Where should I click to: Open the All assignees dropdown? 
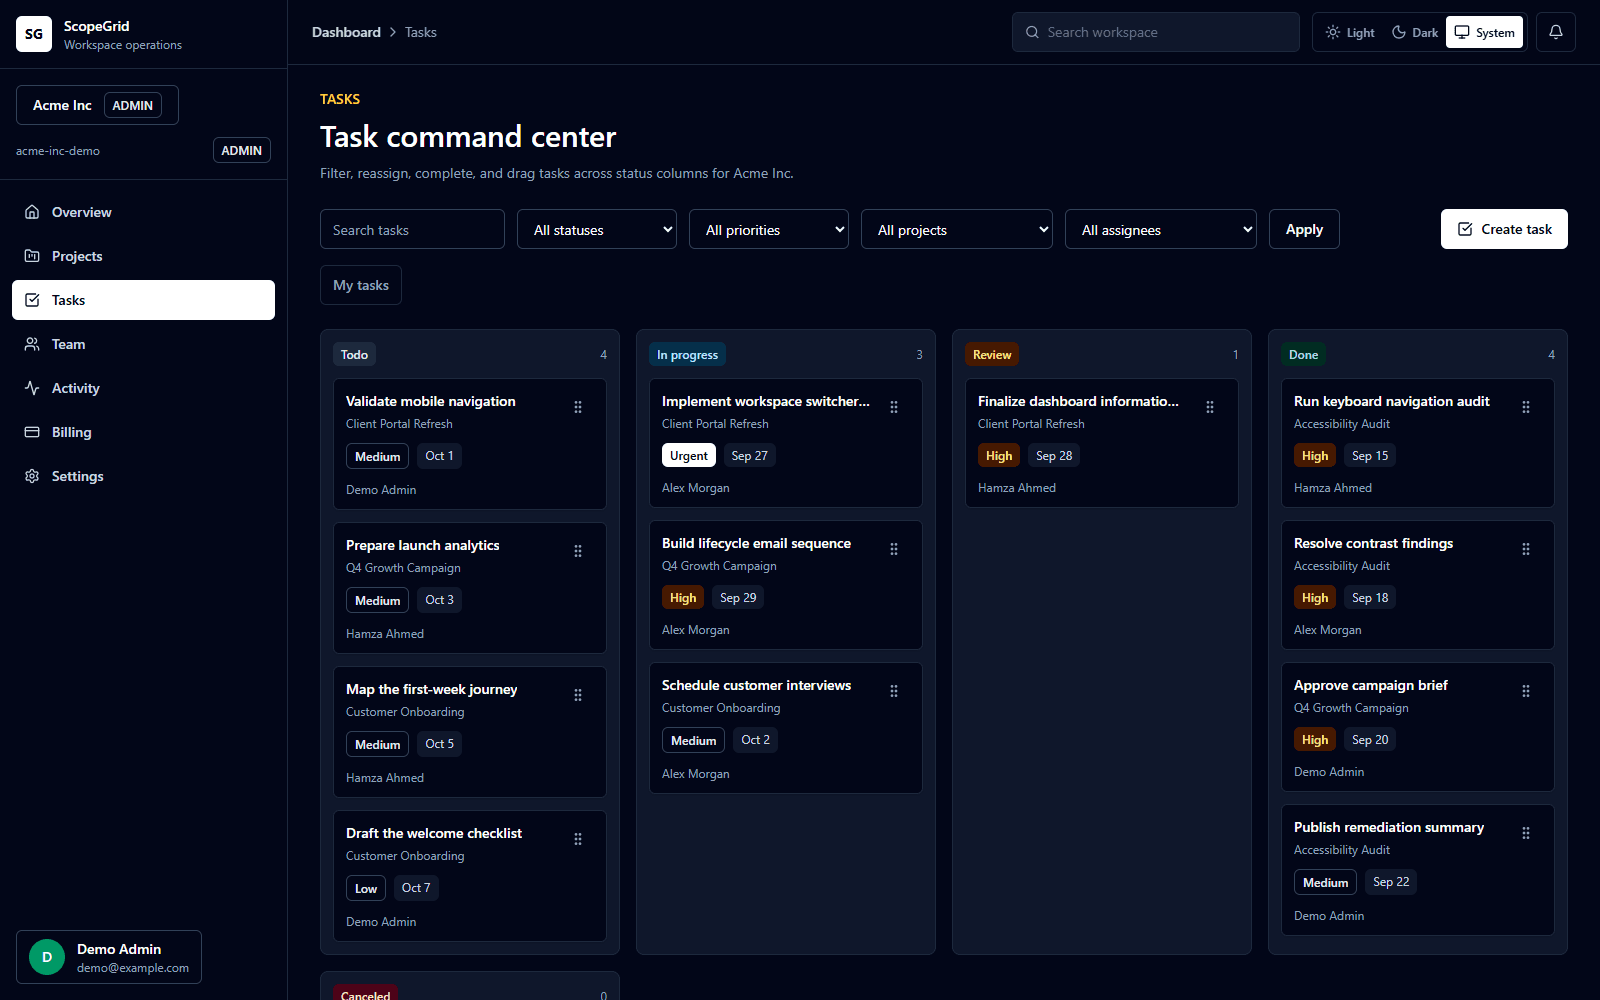click(x=1161, y=229)
